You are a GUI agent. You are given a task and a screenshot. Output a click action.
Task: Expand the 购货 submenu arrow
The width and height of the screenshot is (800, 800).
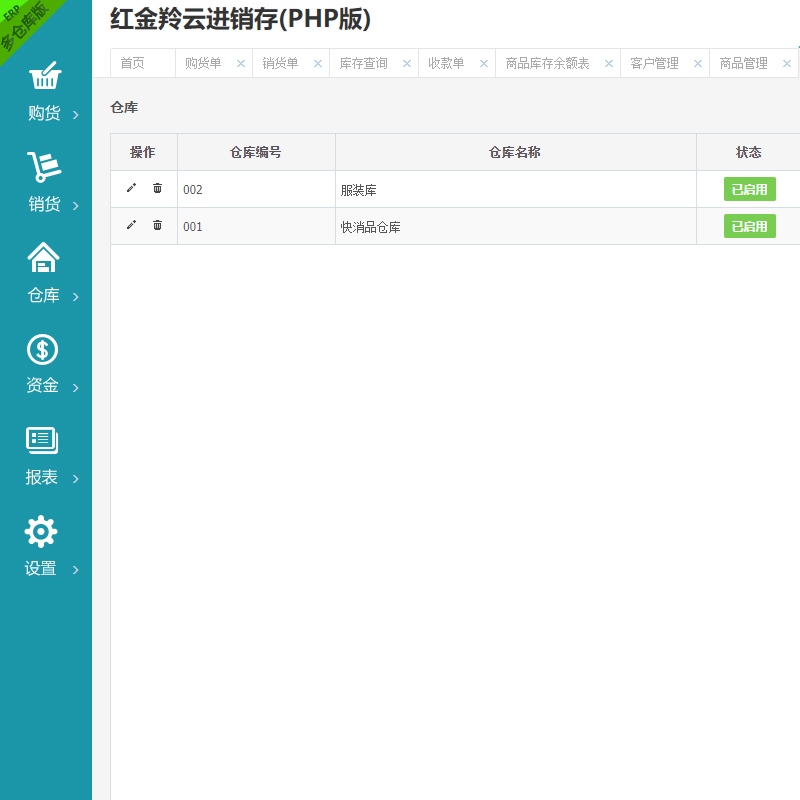click(x=76, y=115)
